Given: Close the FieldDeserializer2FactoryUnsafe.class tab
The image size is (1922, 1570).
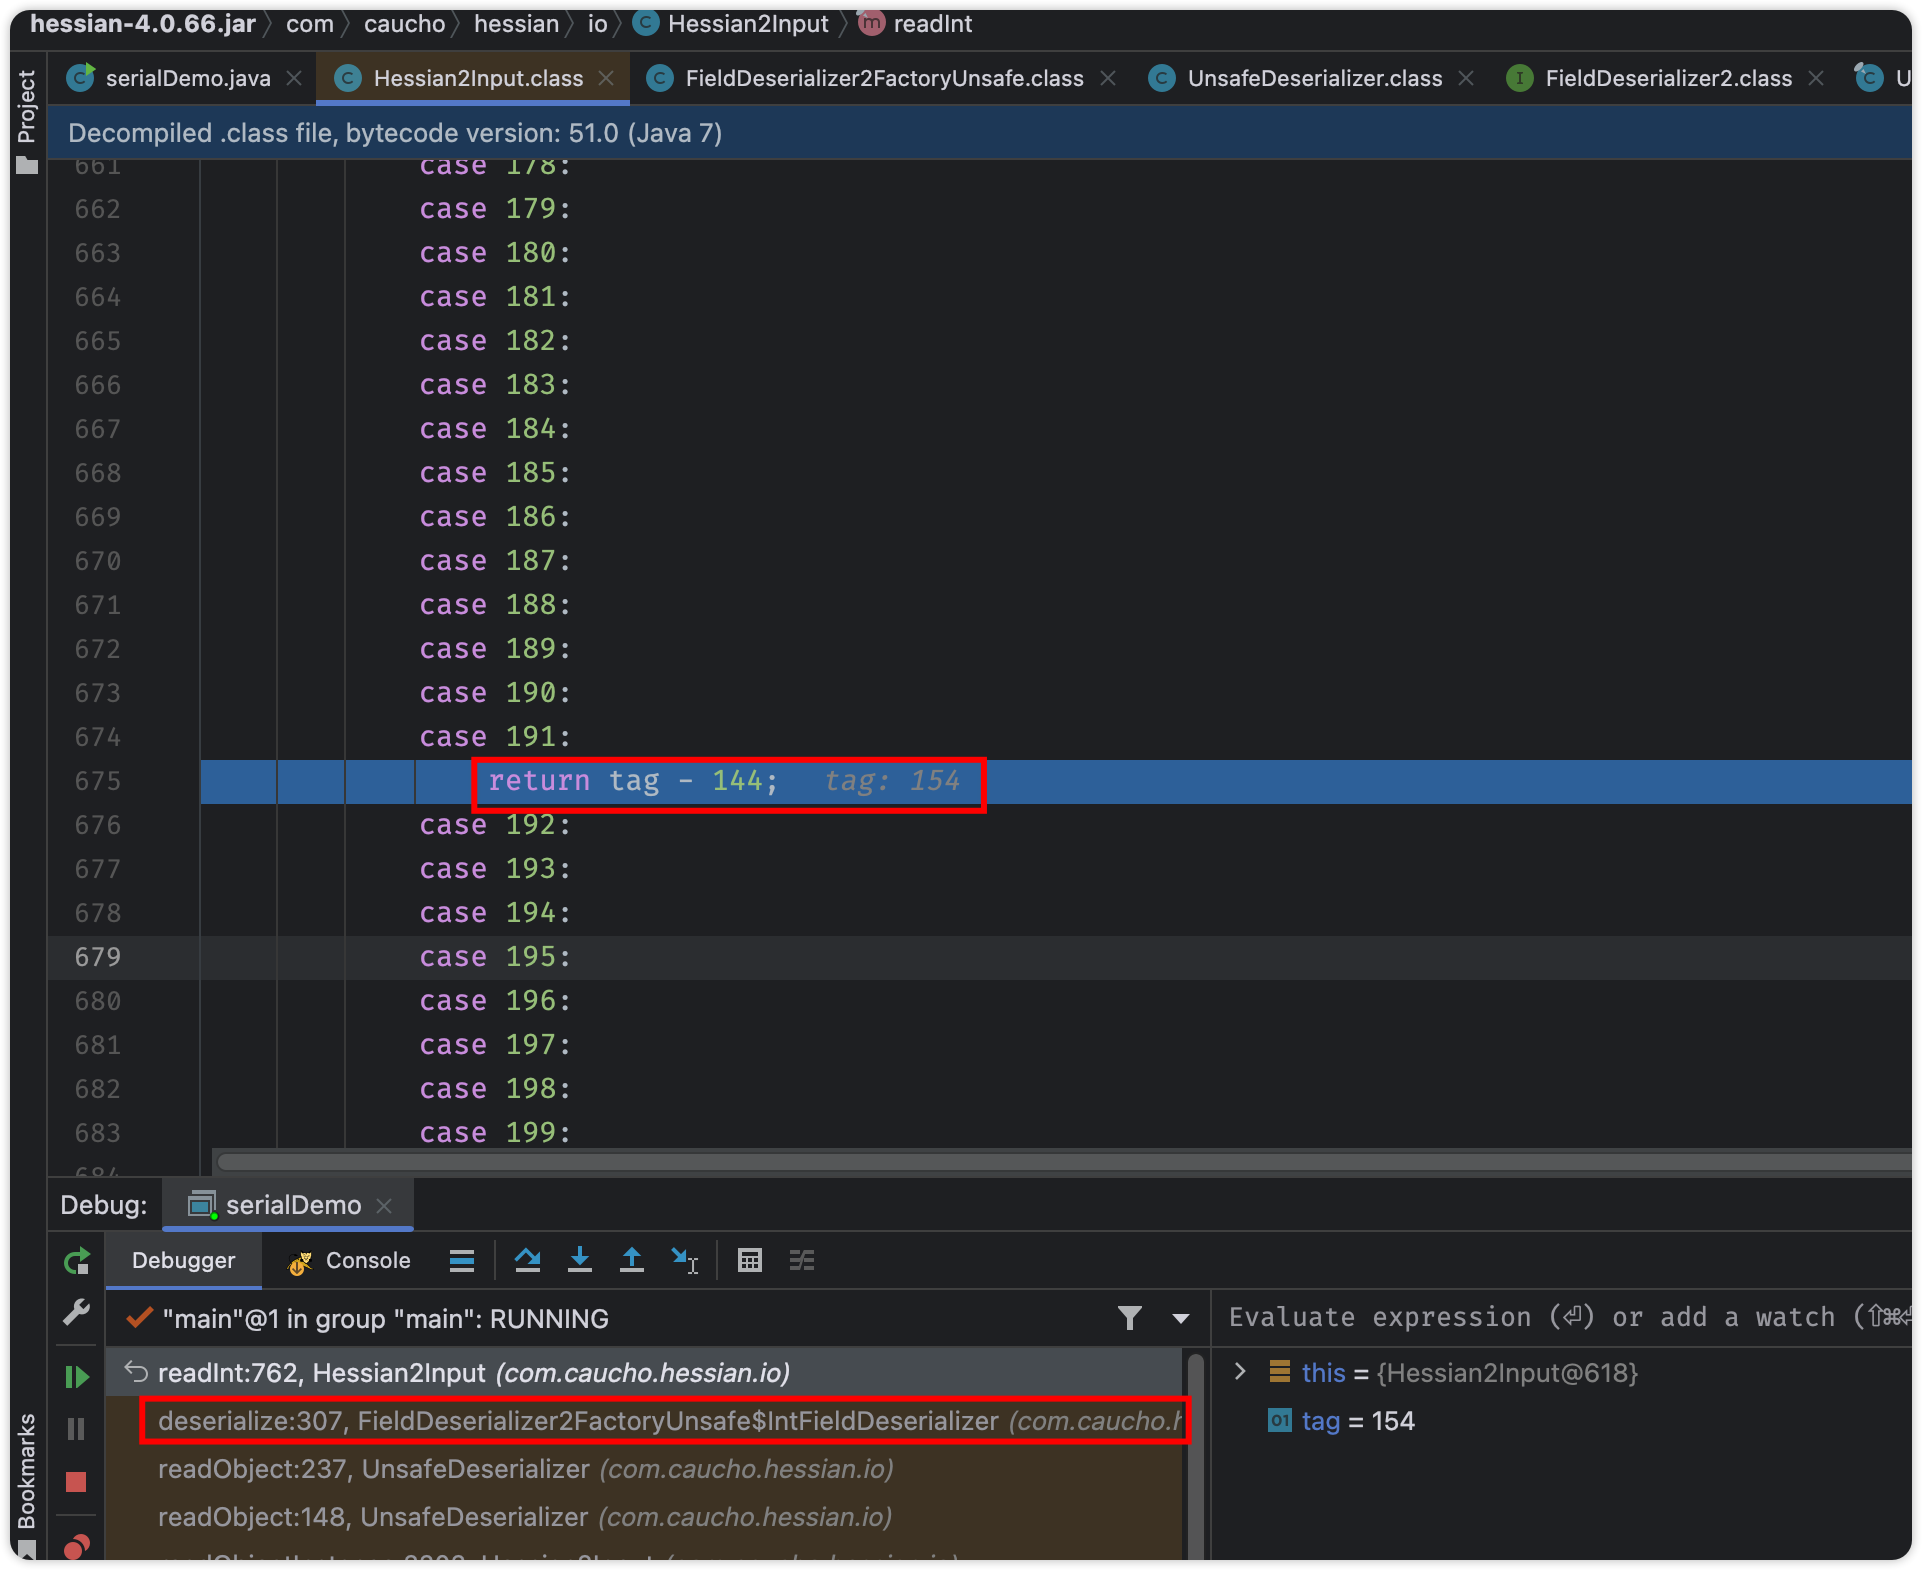Looking at the screenshot, I should pos(1108,78).
